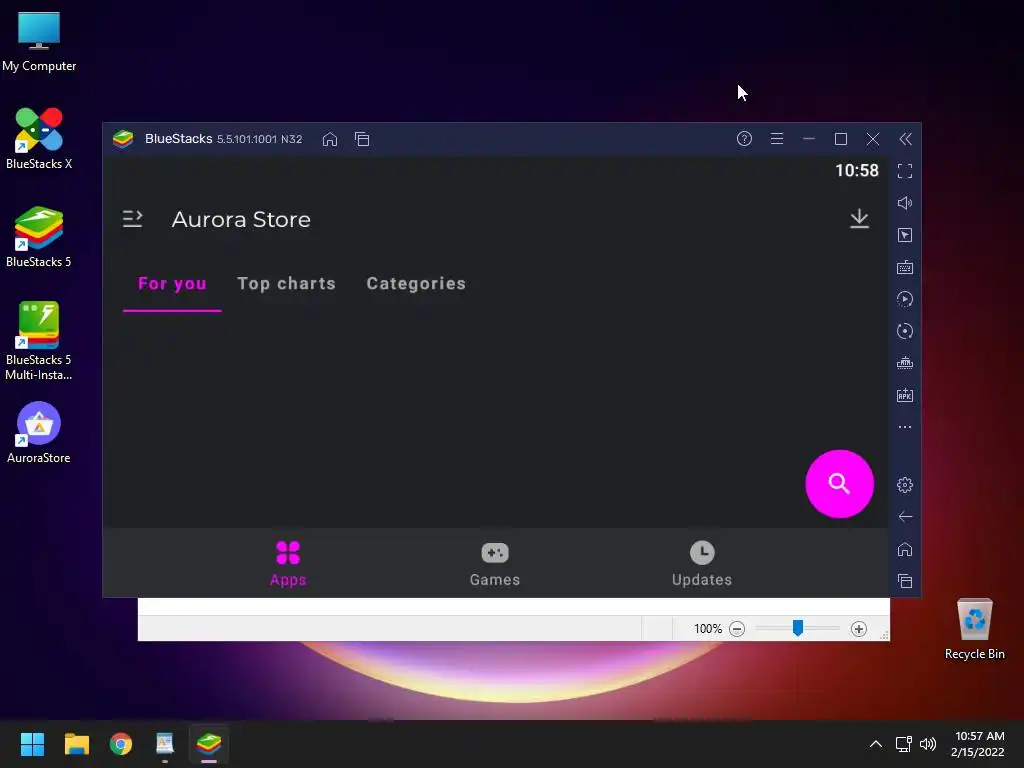This screenshot has width=1024, height=768.
Task: Open the recent apps icon in title bar
Action: click(362, 139)
